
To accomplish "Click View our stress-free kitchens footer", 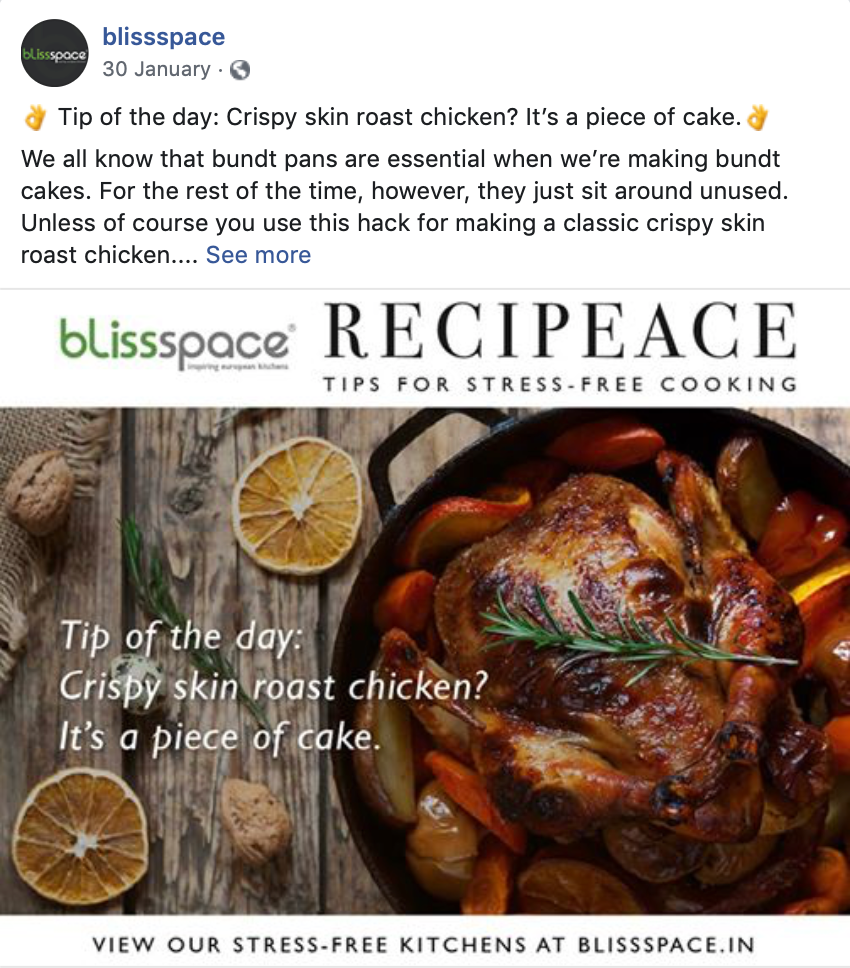I will click(x=423, y=945).
